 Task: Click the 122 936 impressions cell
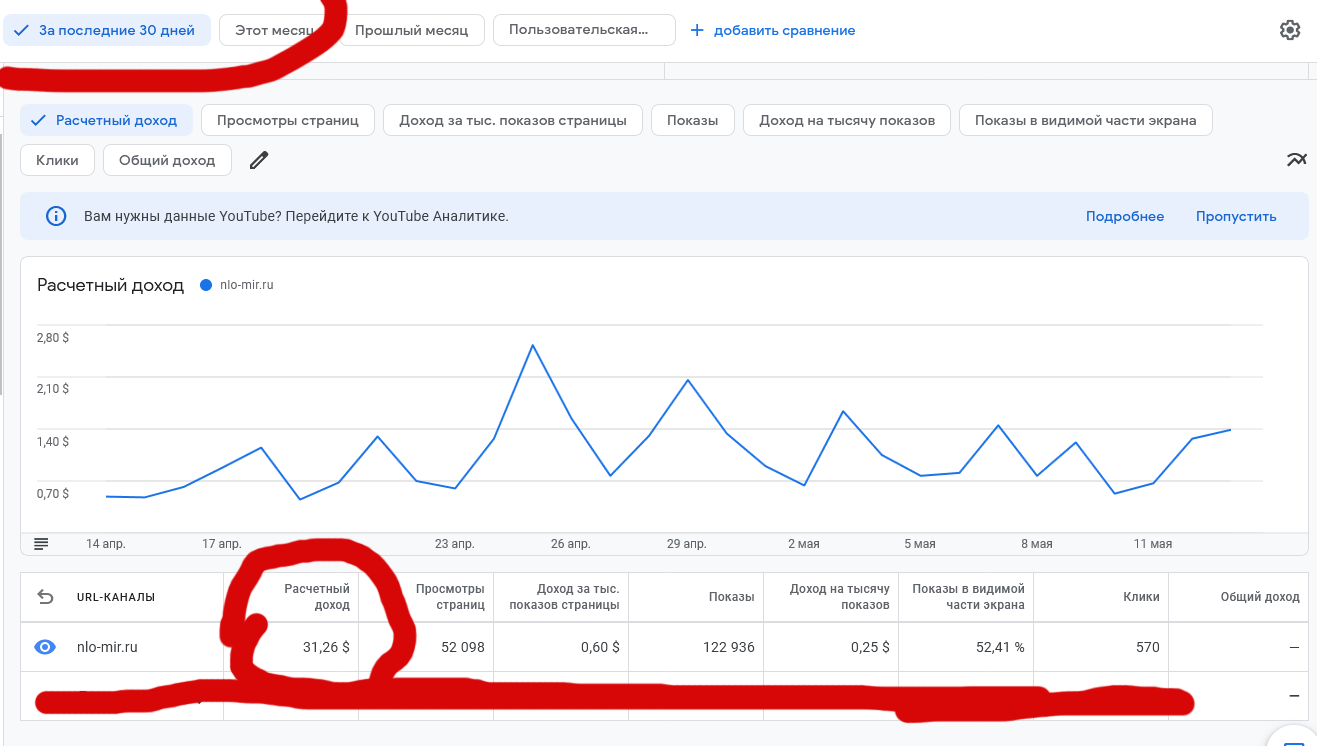pos(727,647)
